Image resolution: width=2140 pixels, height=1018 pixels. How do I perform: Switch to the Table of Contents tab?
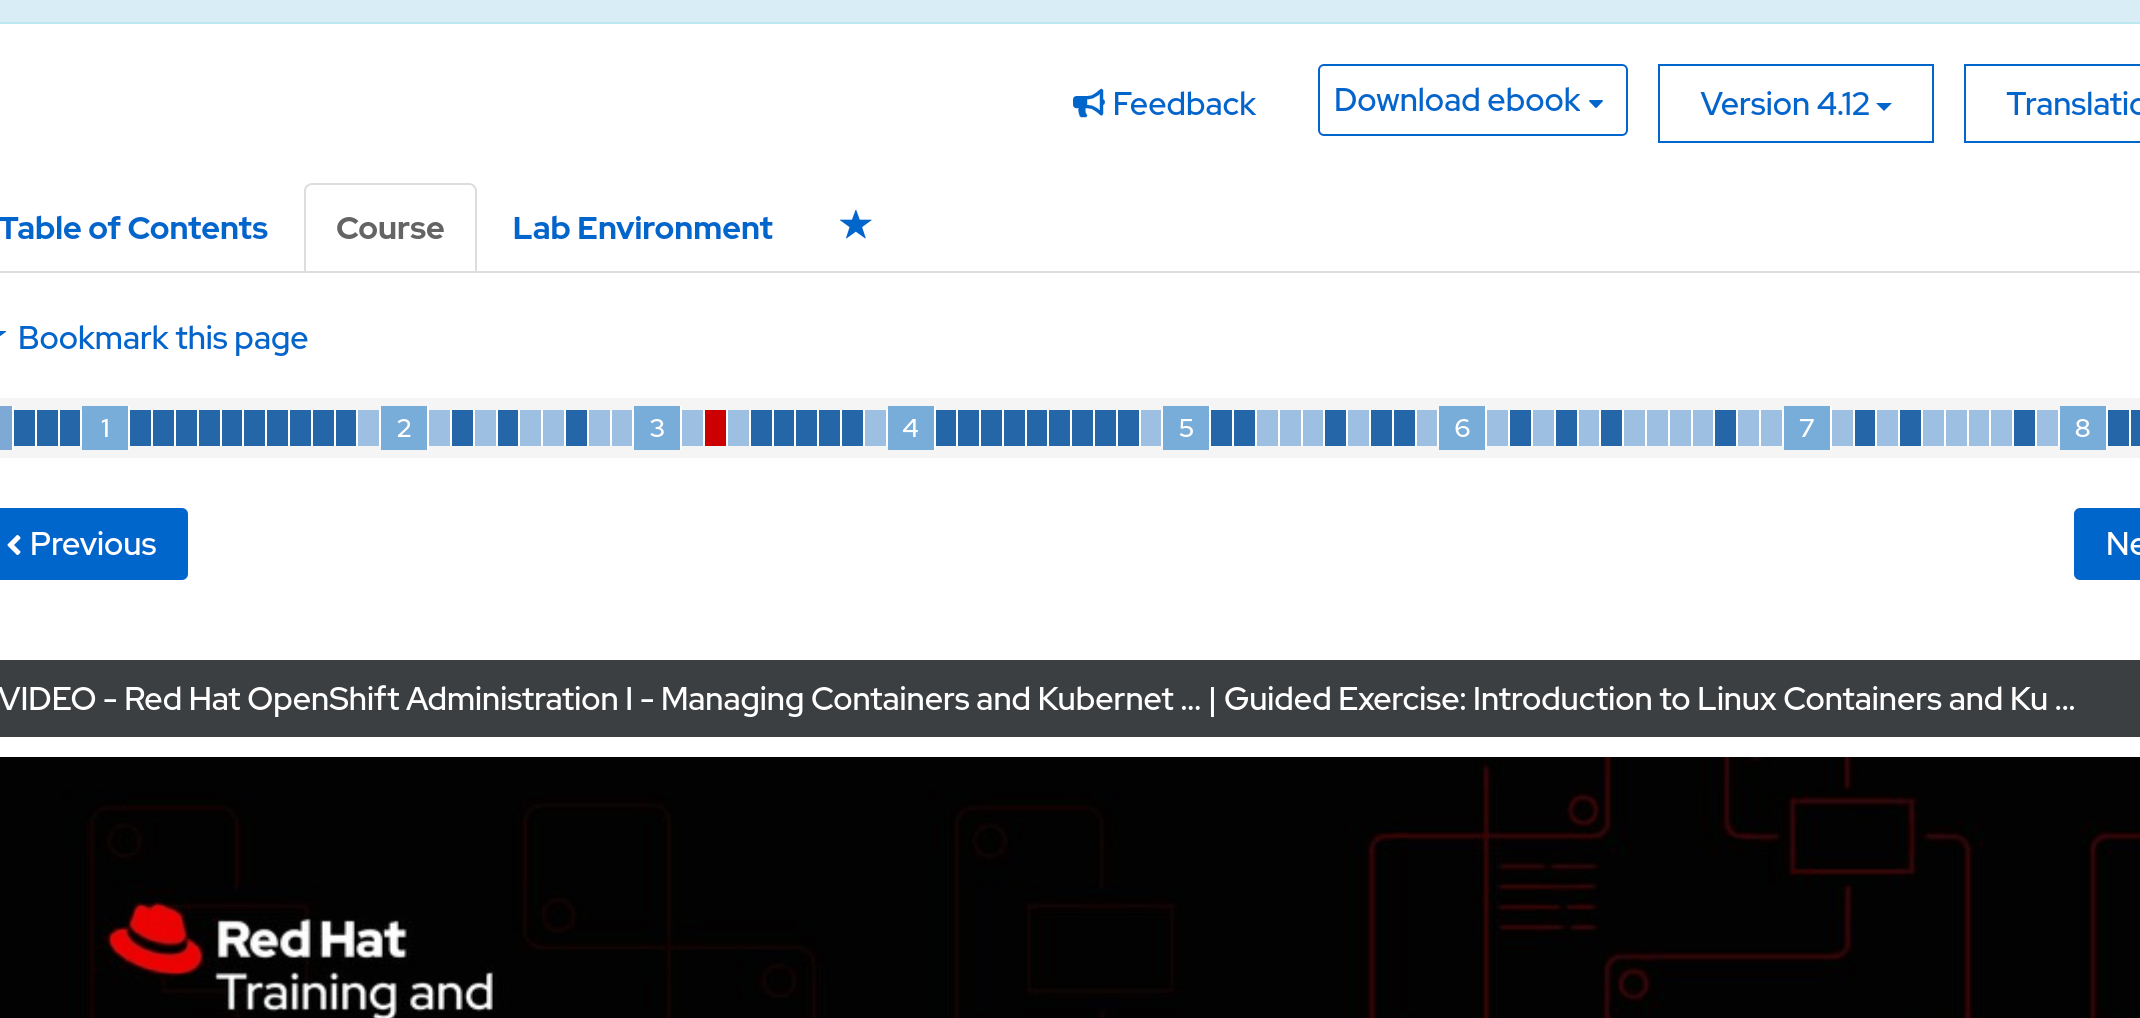click(x=134, y=228)
